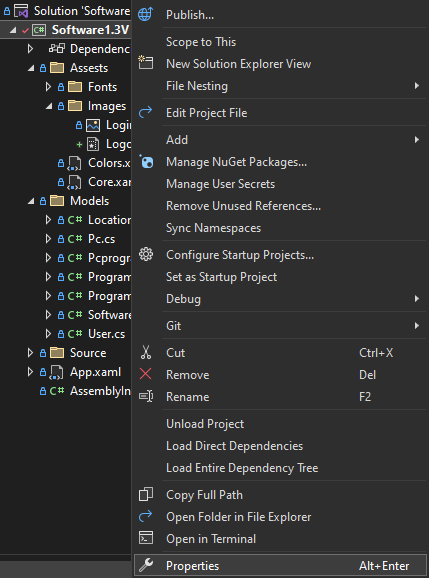
Task: Expand the App.xaml node
Action: 30,372
